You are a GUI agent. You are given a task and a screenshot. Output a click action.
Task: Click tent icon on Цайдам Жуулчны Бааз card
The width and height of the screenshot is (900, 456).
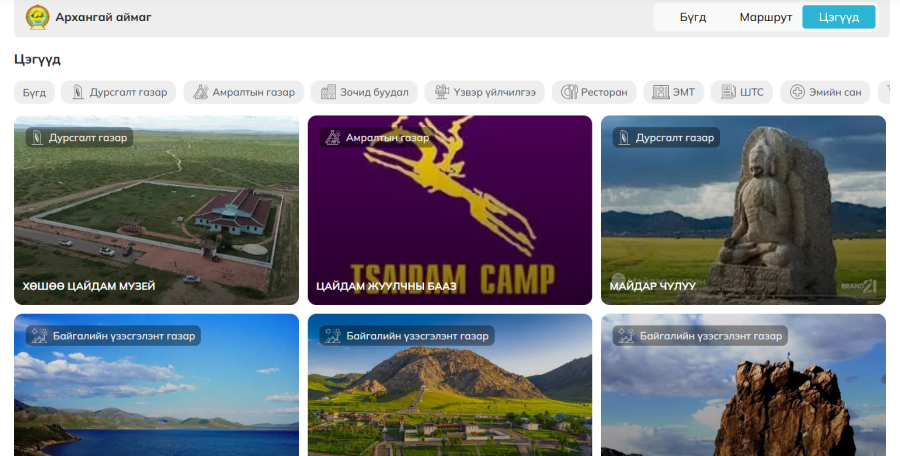tap(332, 138)
